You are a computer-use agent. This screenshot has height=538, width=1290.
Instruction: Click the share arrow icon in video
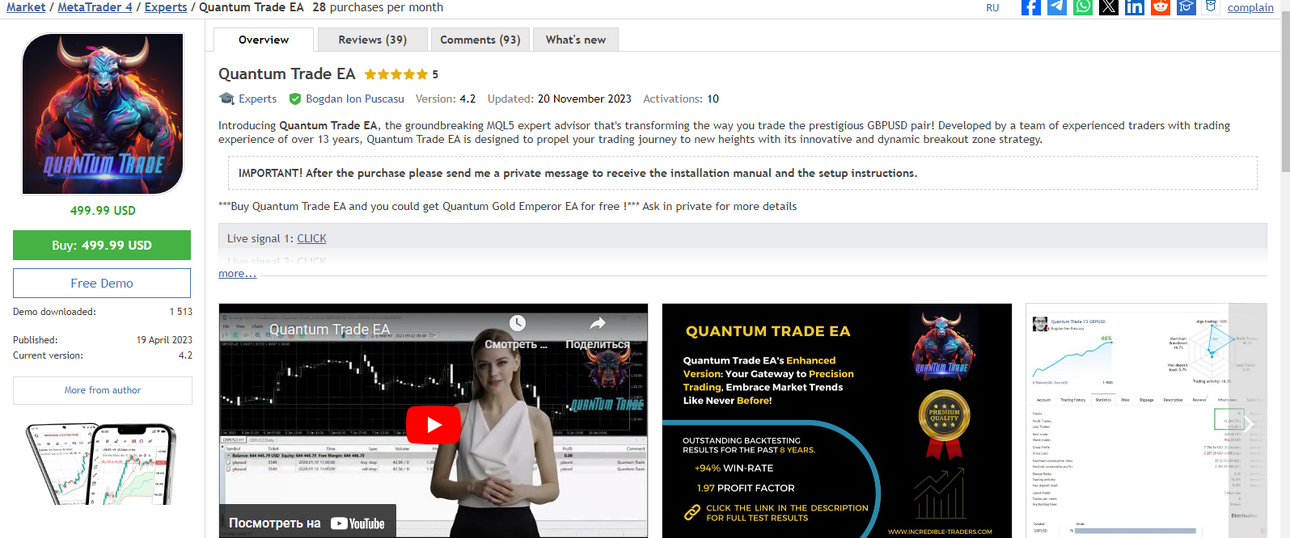coord(598,323)
